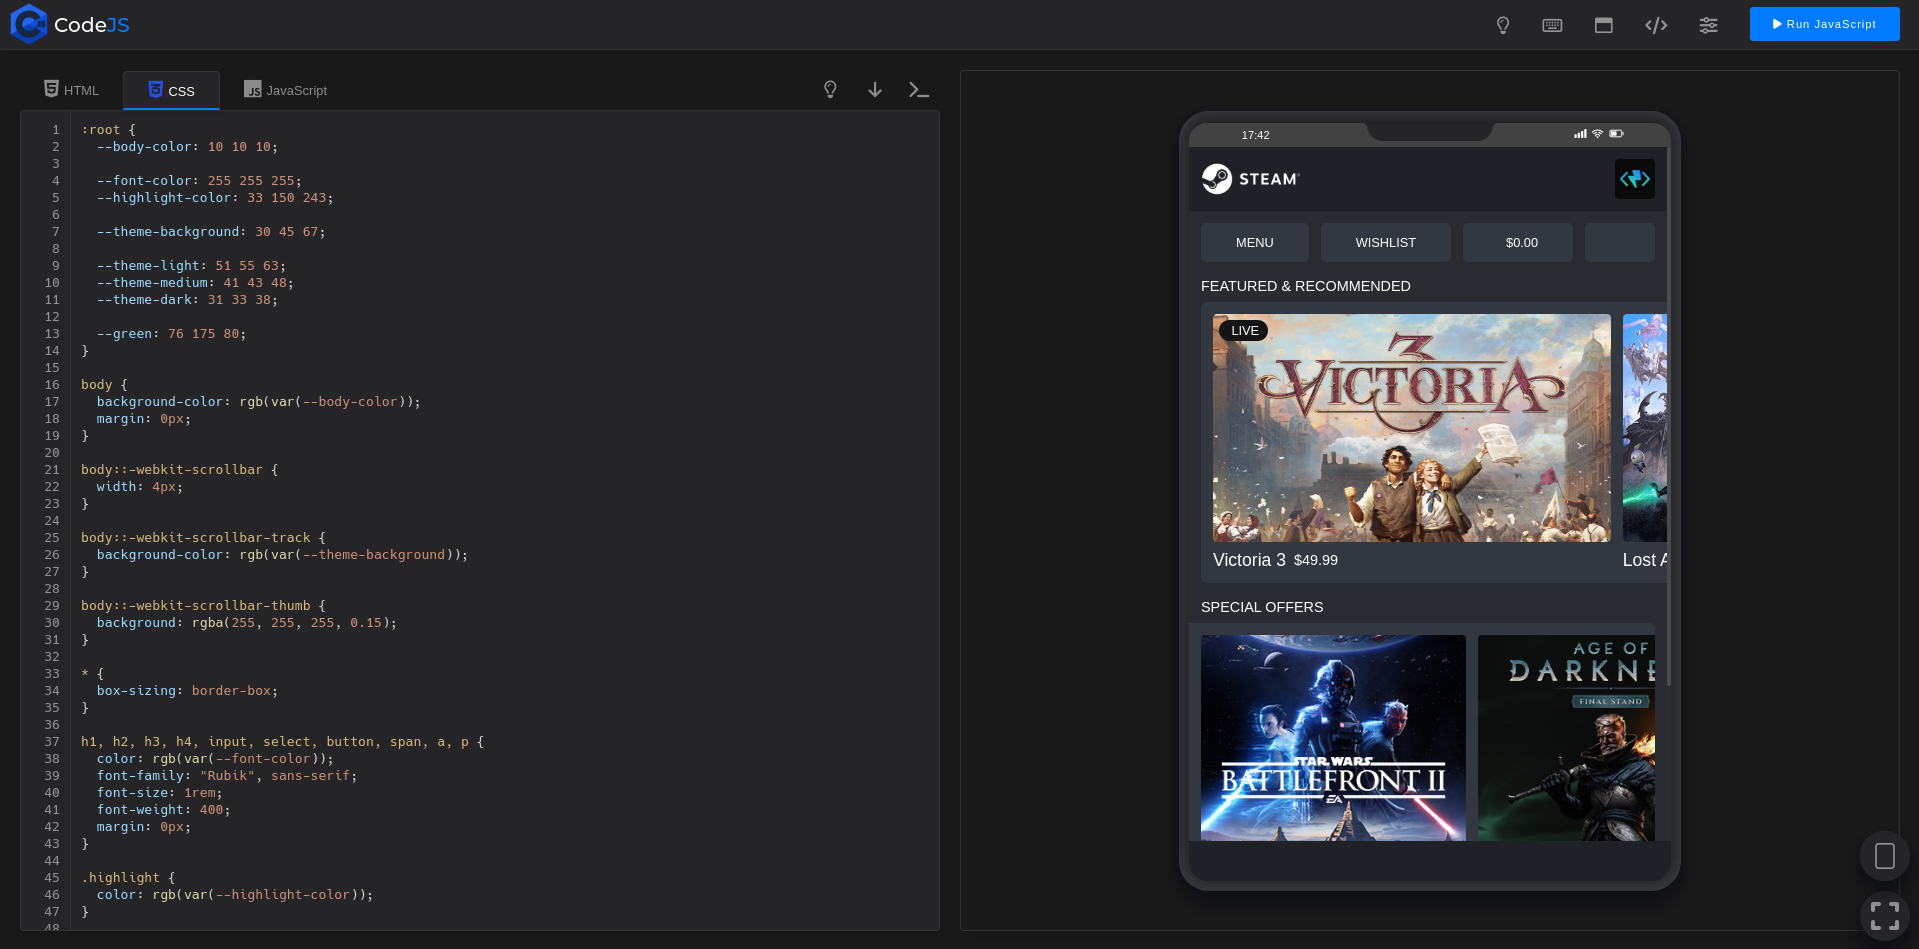This screenshot has width=1919, height=949.
Task: Open the settings sliders icon in header
Action: pos(1708,25)
